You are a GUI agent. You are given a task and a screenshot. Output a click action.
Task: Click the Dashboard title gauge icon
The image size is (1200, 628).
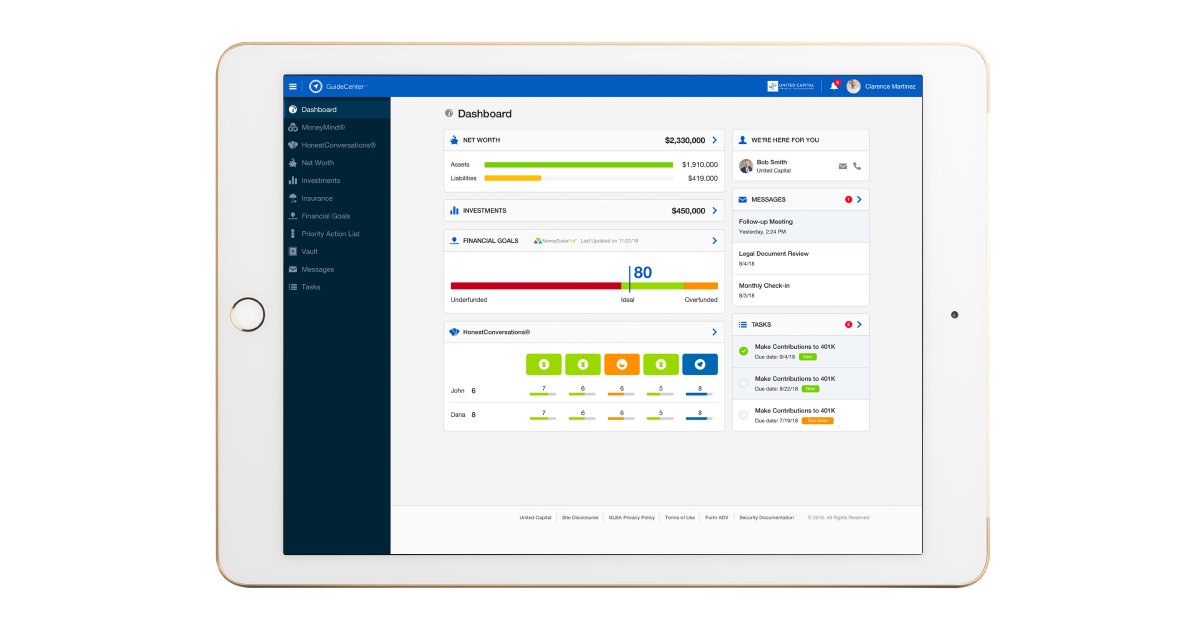click(449, 114)
